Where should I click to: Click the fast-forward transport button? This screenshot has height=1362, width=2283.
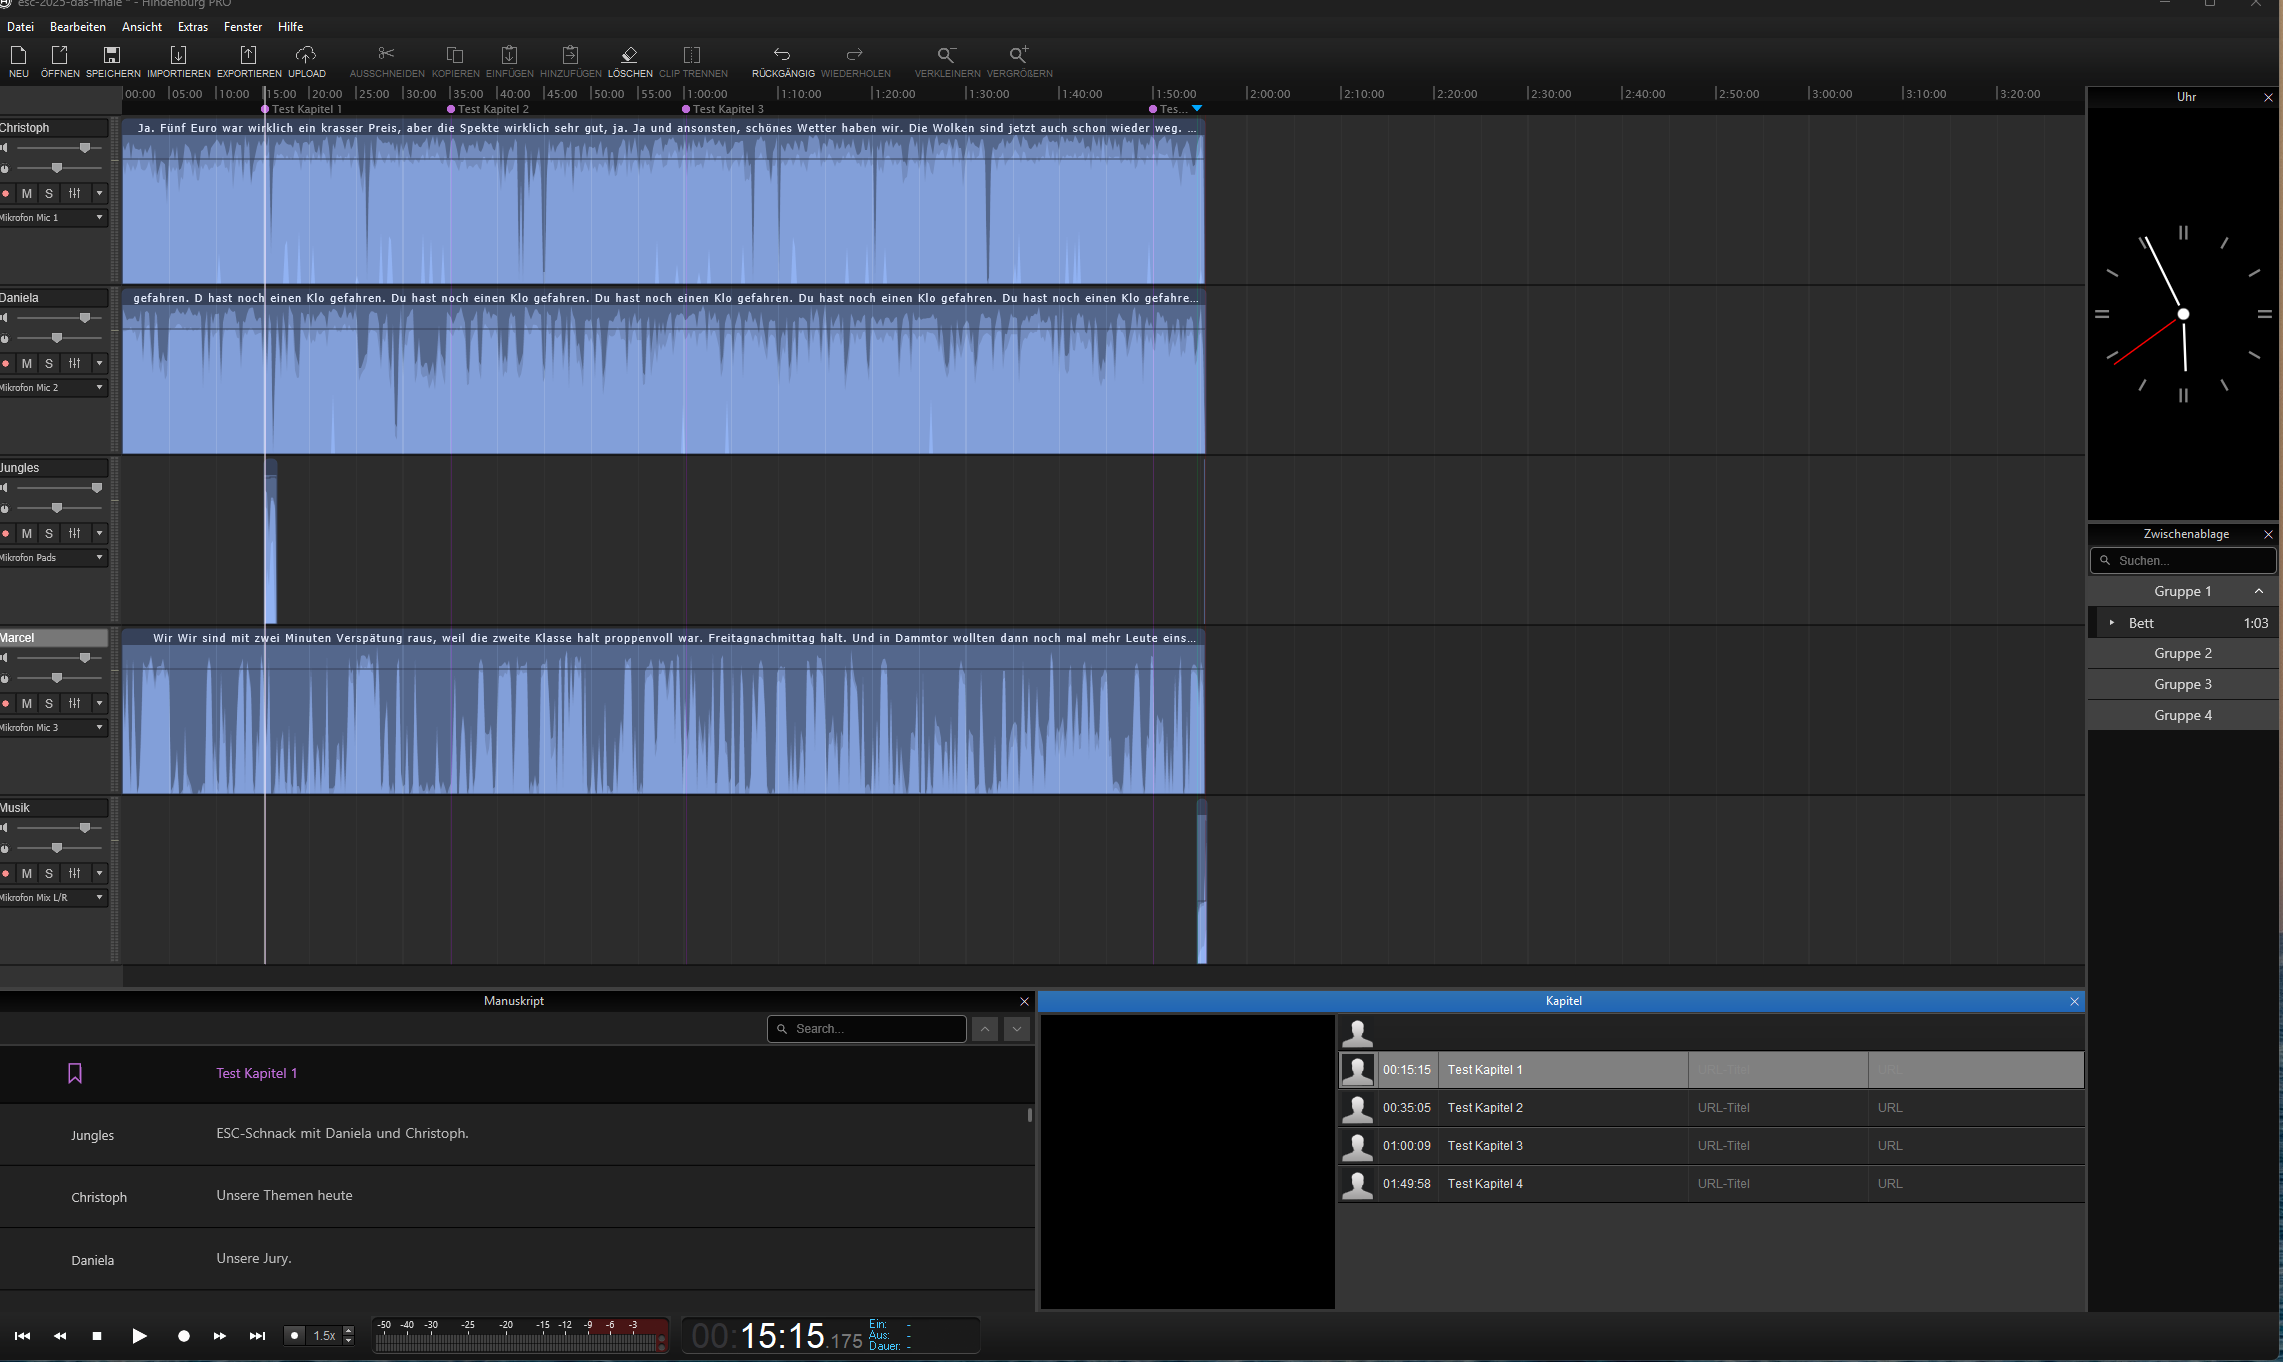click(x=220, y=1336)
